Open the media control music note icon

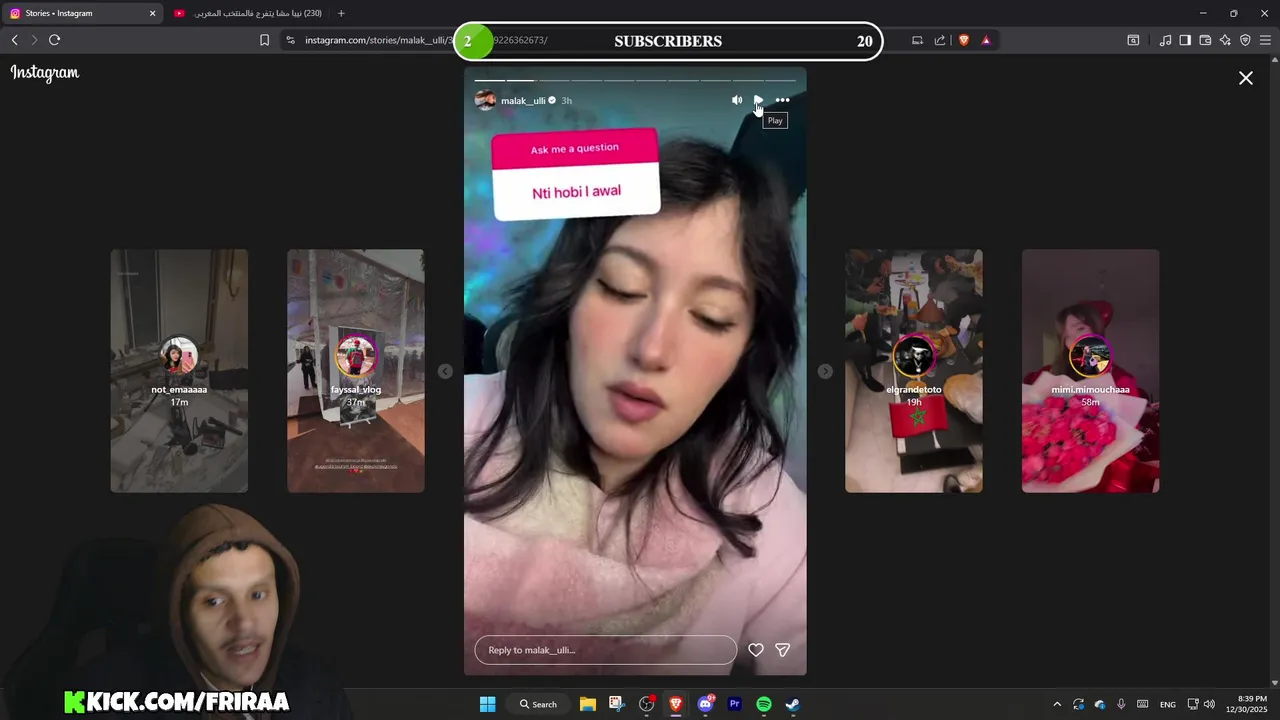click(1165, 40)
